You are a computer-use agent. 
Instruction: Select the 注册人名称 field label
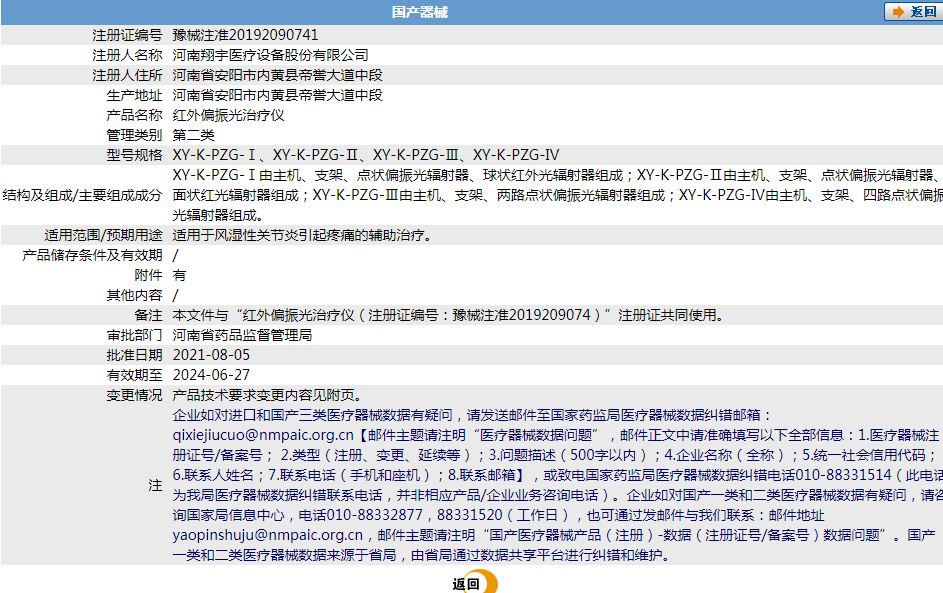127,55
